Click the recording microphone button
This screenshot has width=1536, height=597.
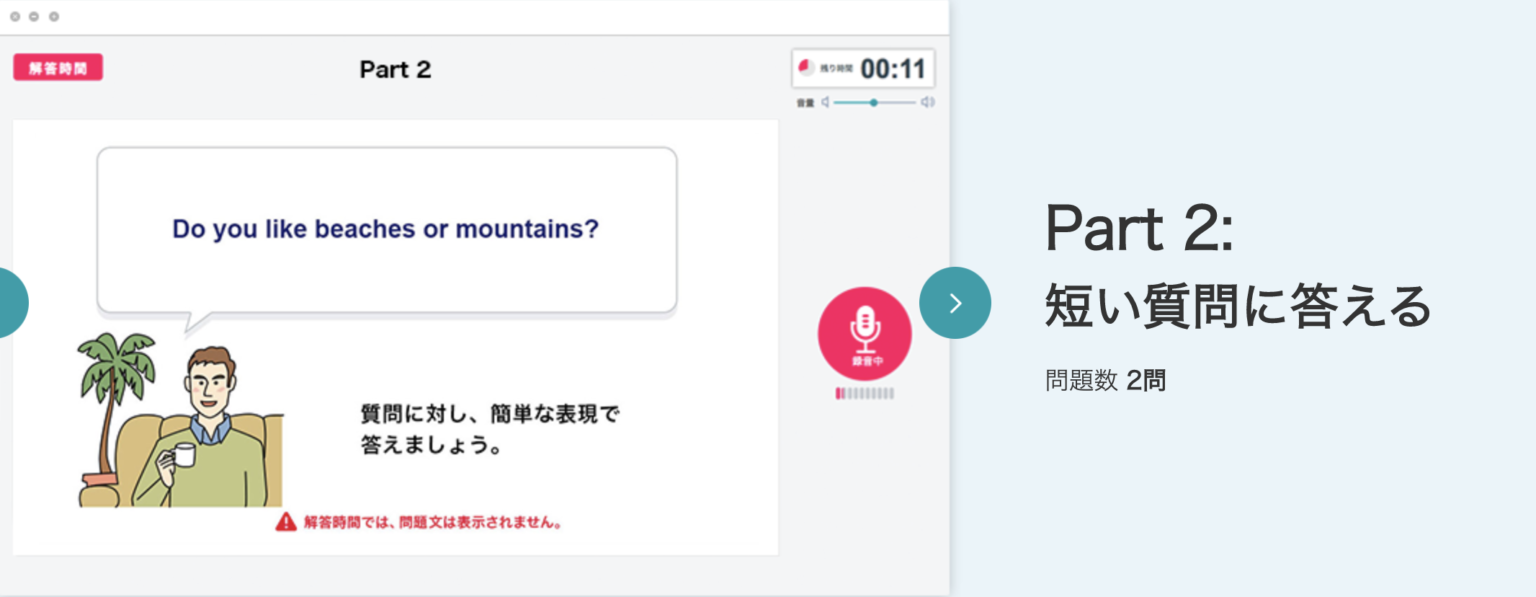[x=863, y=333]
